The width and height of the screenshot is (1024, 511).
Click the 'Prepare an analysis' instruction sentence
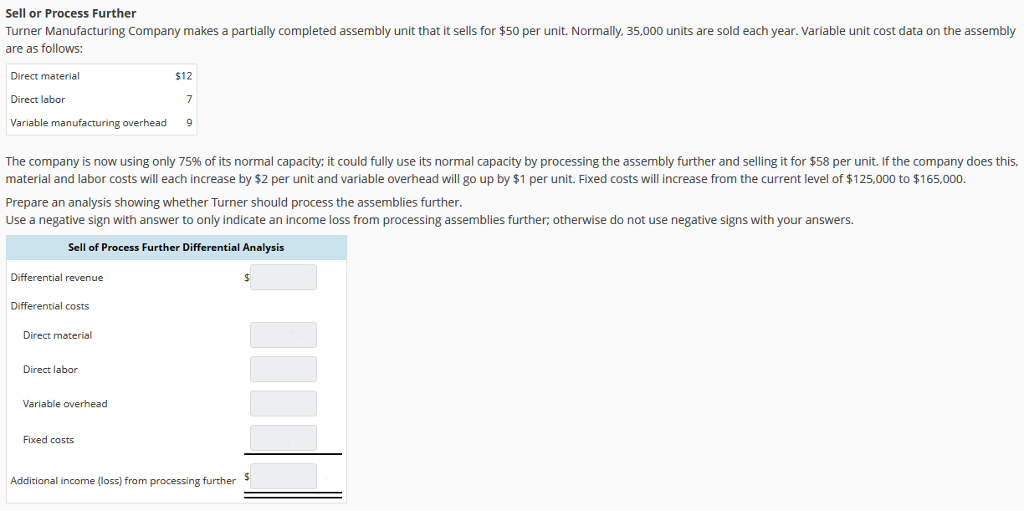click(x=233, y=202)
